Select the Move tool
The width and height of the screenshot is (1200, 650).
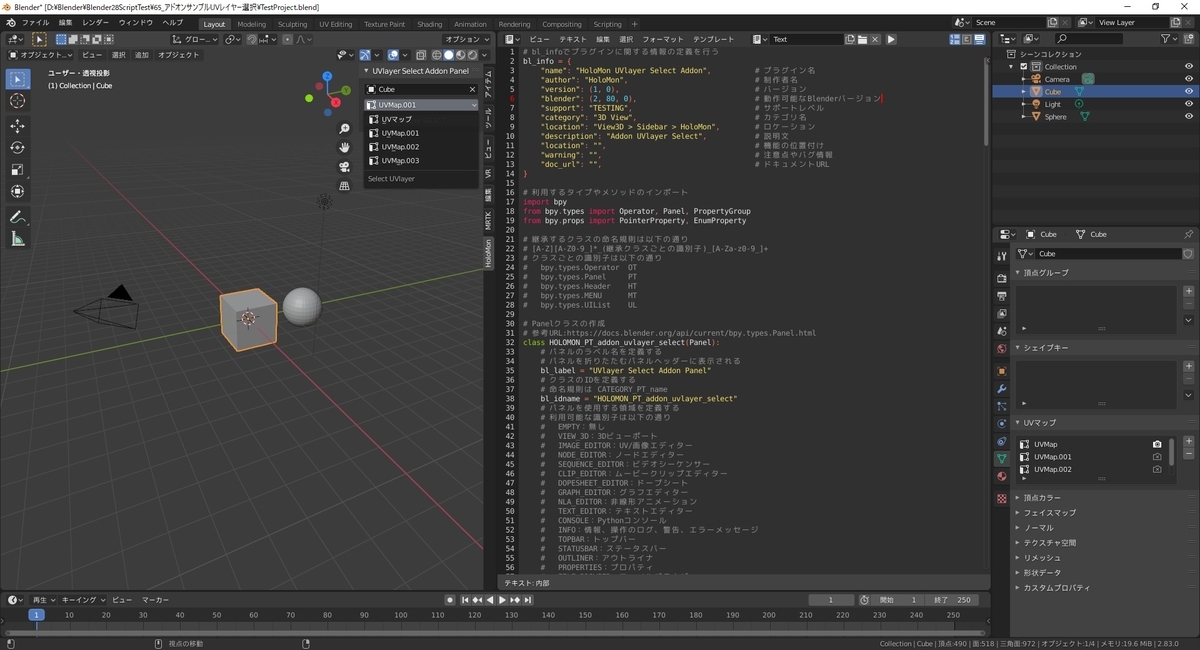point(17,126)
